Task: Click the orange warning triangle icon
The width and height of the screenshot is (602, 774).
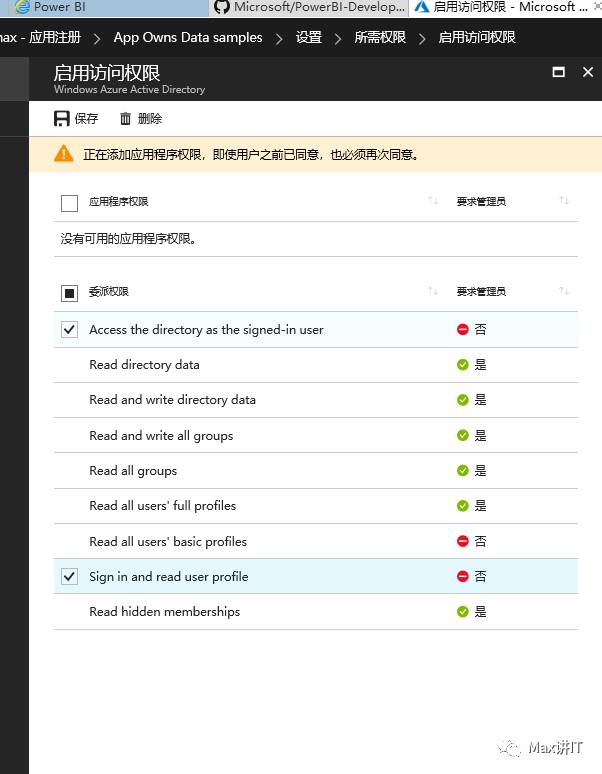Action: [64, 154]
